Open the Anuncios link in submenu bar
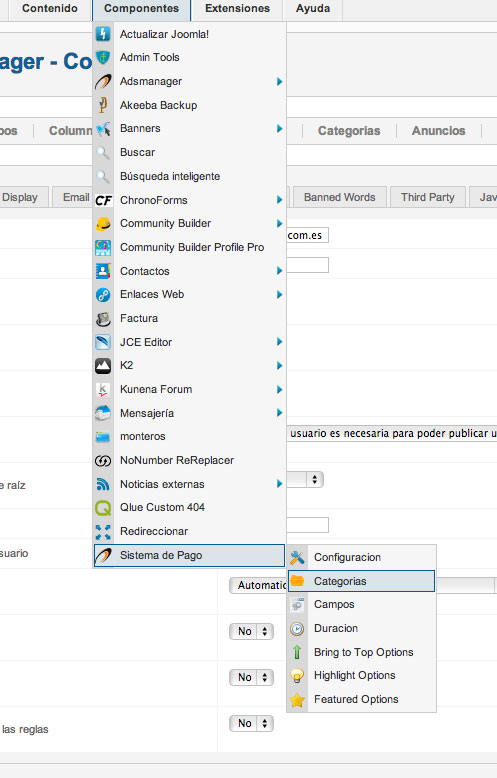Viewport: 497px width, 778px height. tap(438, 131)
